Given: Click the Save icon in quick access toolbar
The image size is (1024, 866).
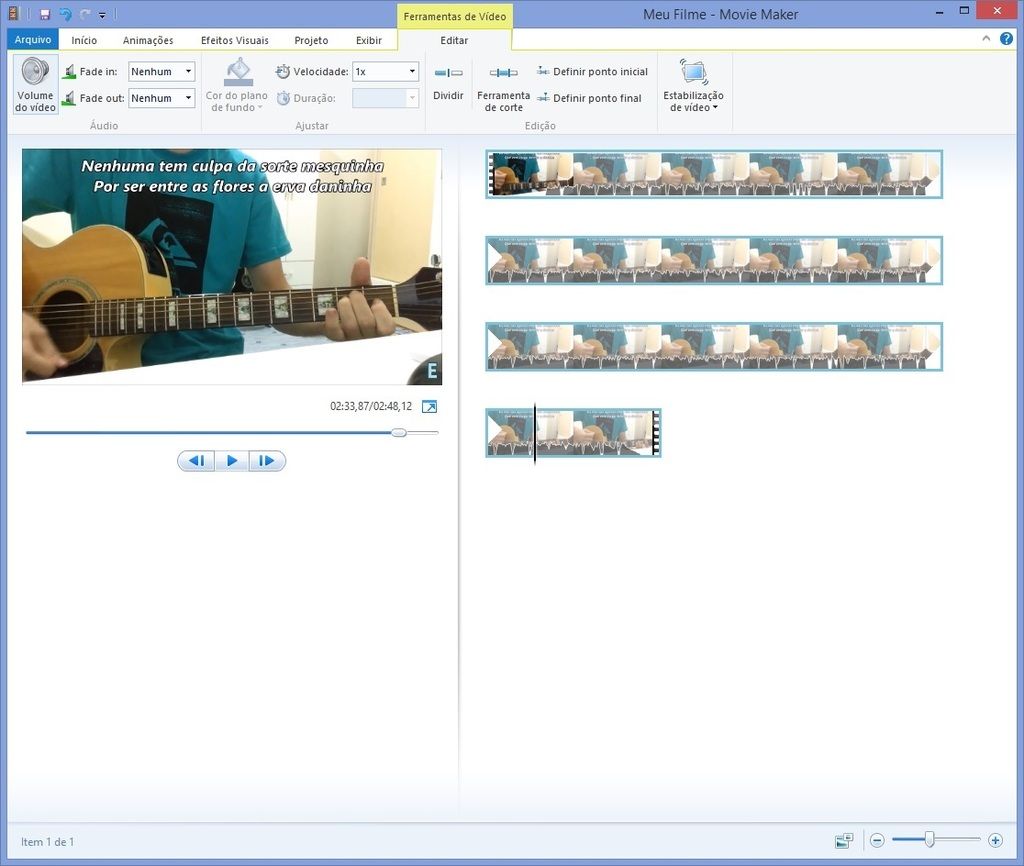Looking at the screenshot, I should point(45,14).
